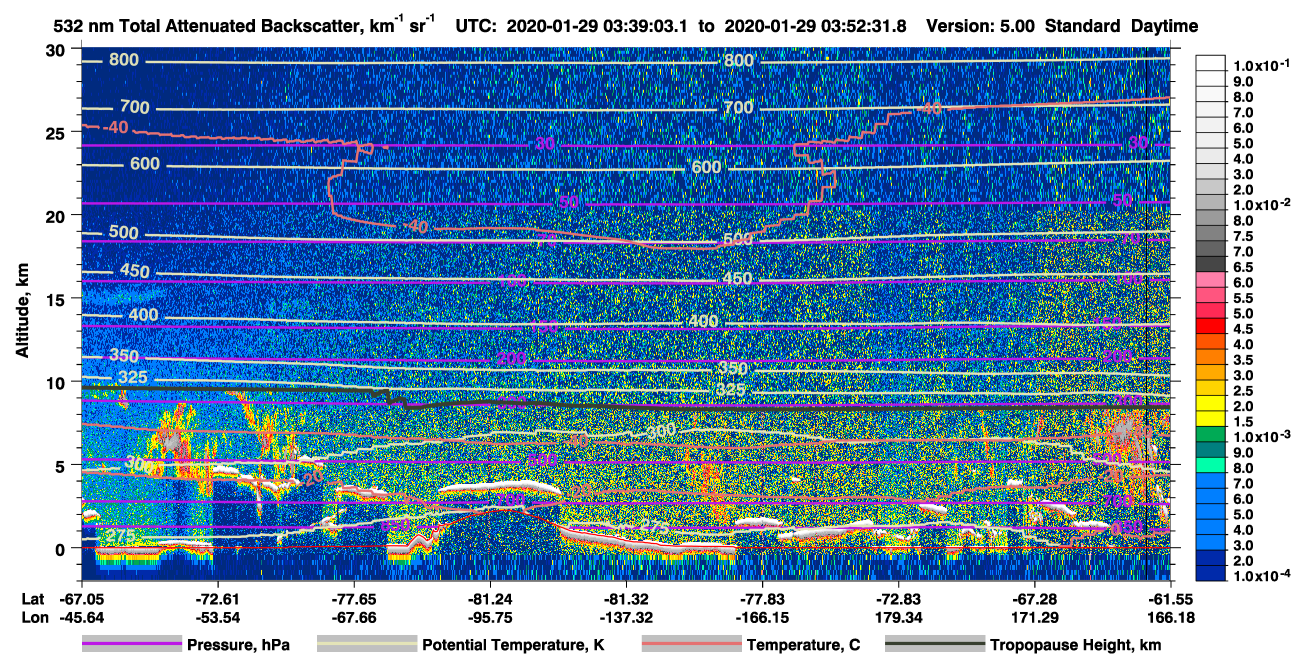Click the latitude value '-61.55'

tap(1173, 598)
